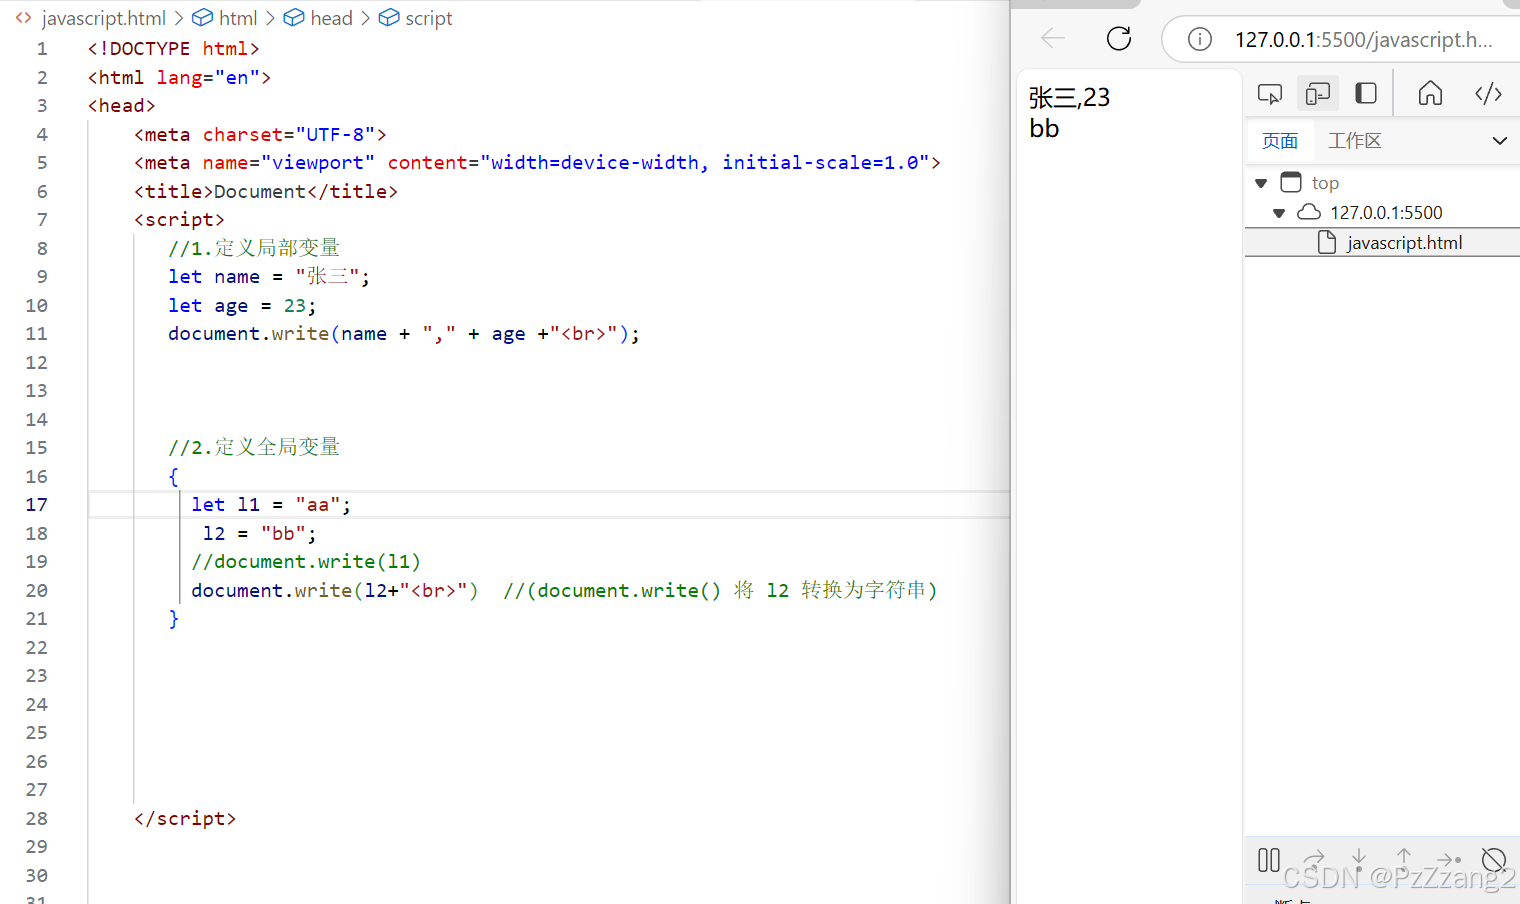Click the script breadcrumb segment

[428, 18]
